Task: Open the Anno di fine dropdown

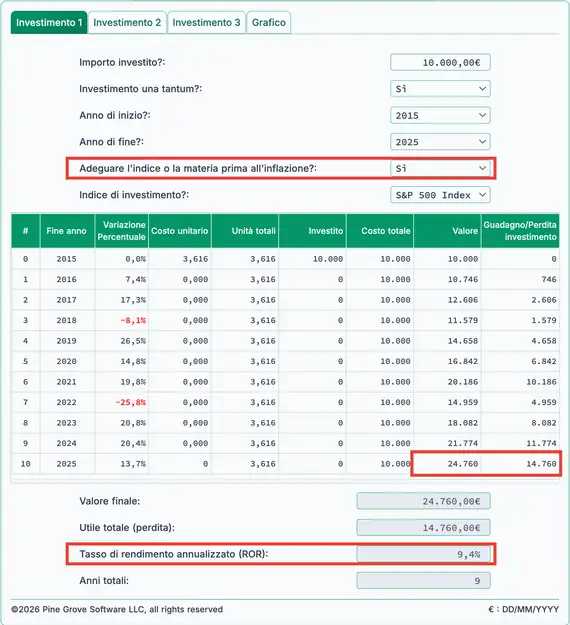Action: (440, 142)
